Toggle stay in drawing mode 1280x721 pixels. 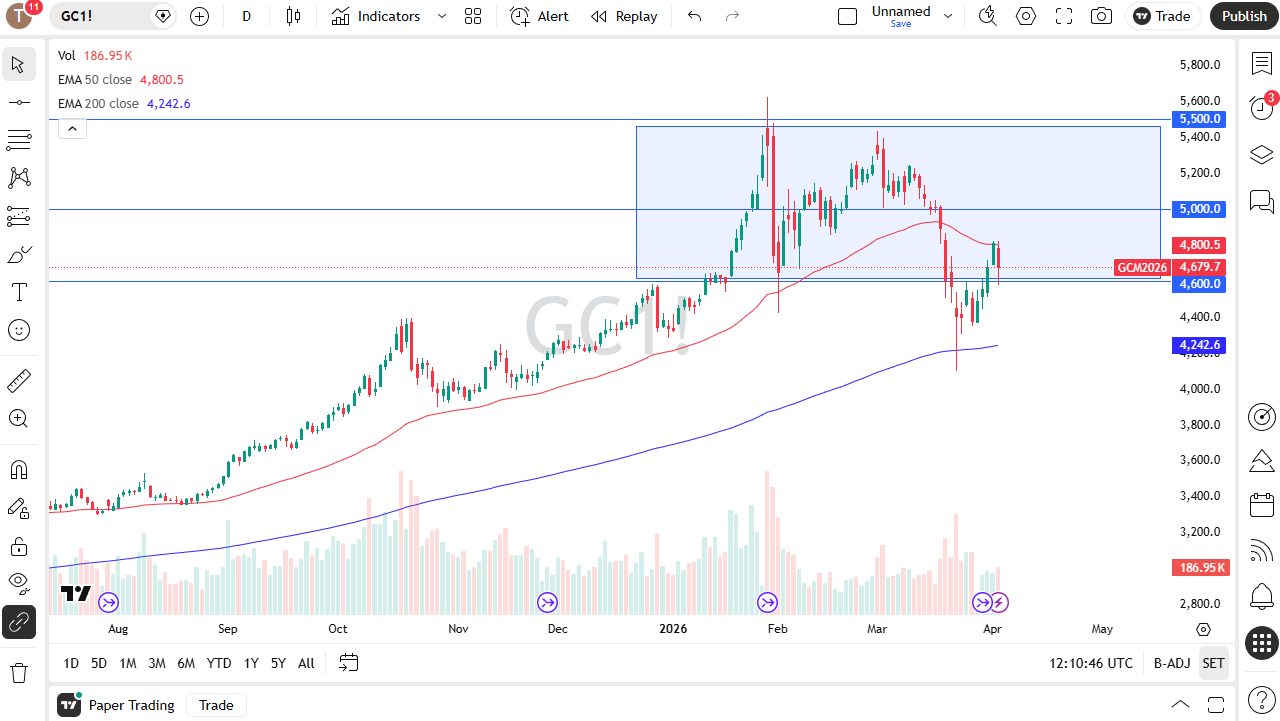click(x=18, y=508)
